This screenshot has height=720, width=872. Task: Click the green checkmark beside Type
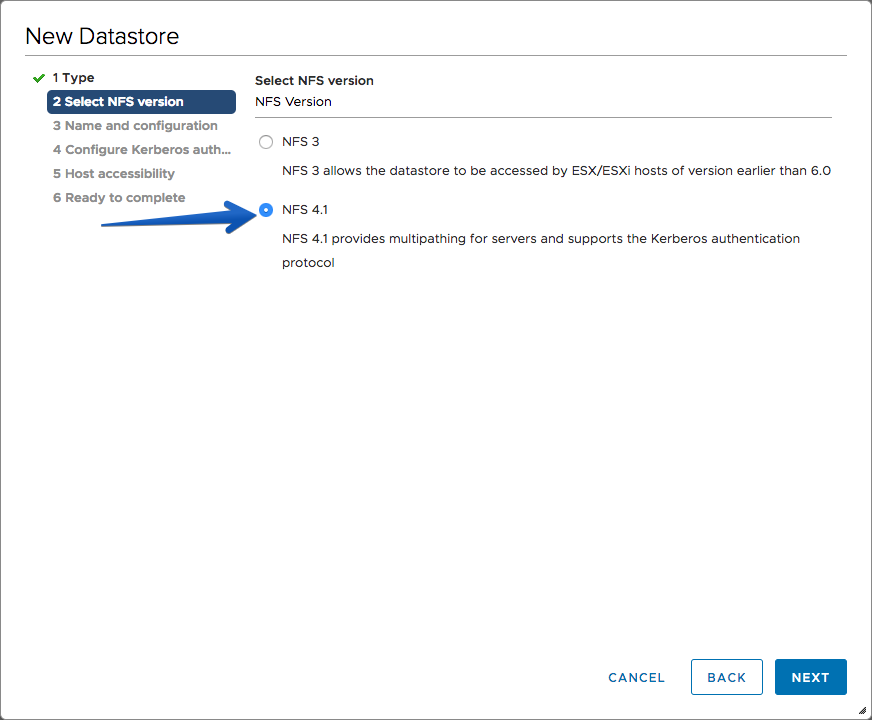[x=38, y=78]
